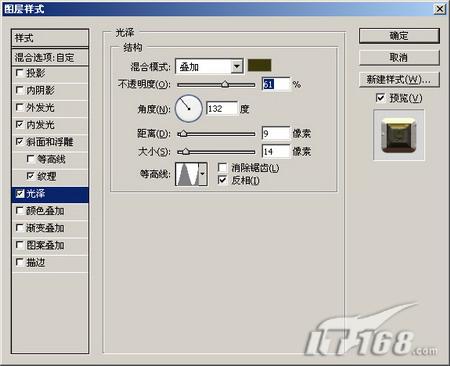Image resolution: width=450 pixels, height=366 pixels.
Task: Enable the 颜色叠加 color overlay checkbox
Action: point(19,211)
